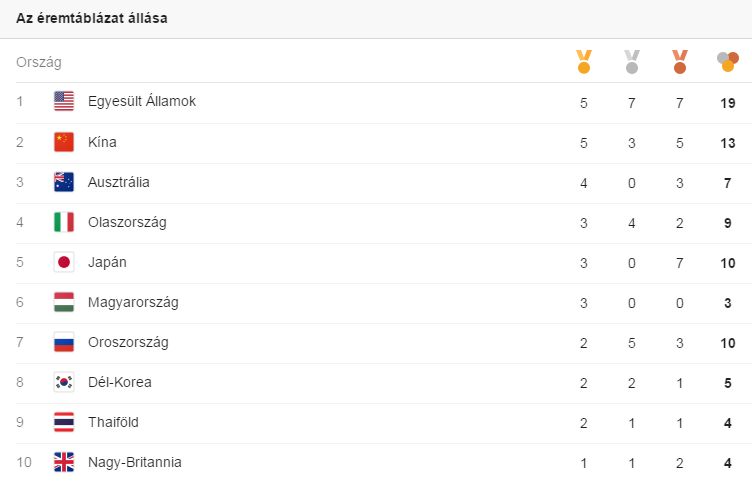Screen dimensions: 752x483
Task: Click the Australia flag icon
Action: tap(64, 182)
